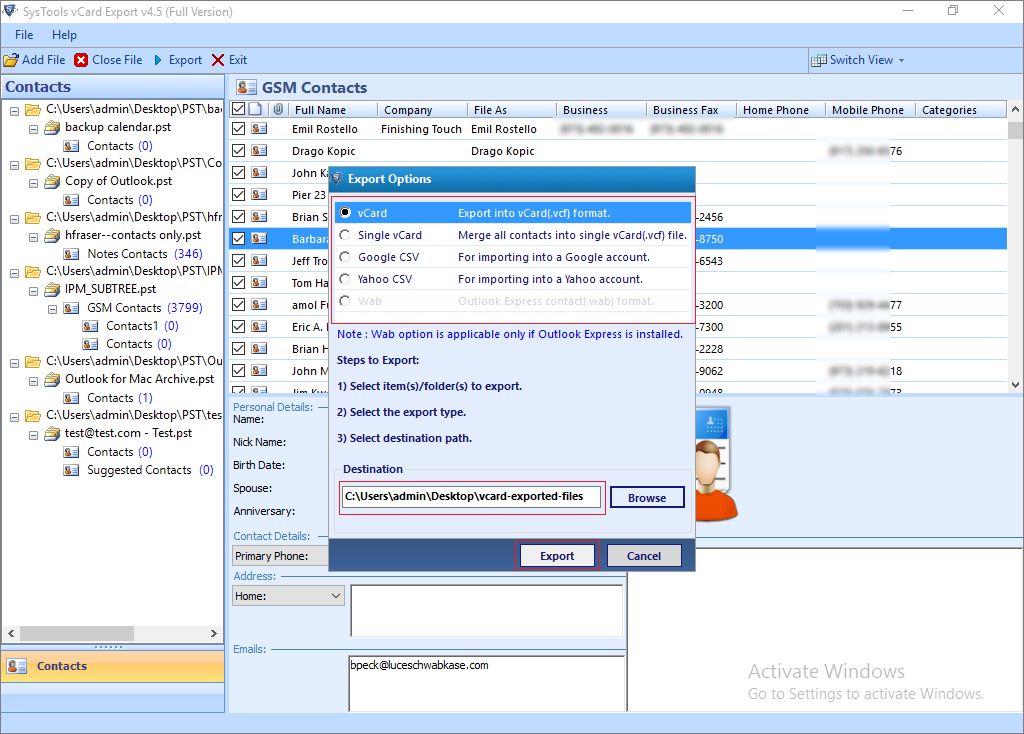Click the Suggested Contacts card icon
This screenshot has width=1024, height=734.
[71, 470]
